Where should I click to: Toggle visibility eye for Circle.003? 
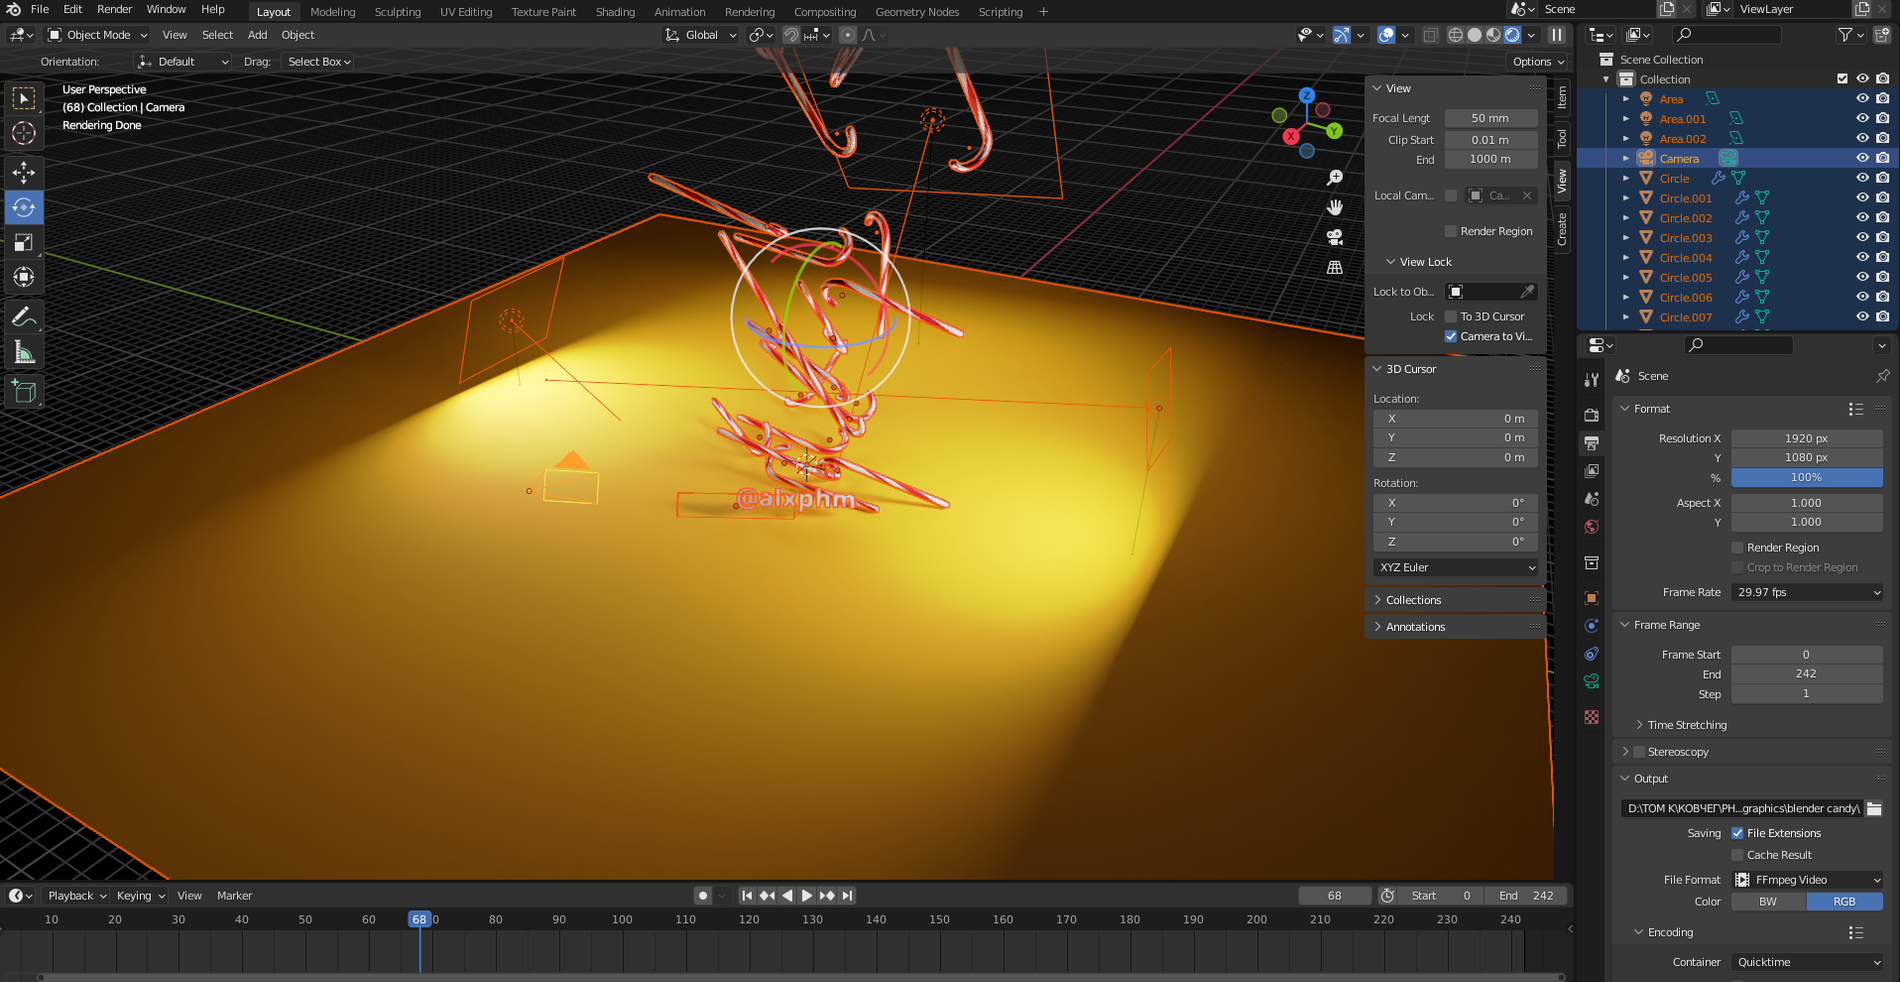click(x=1863, y=238)
